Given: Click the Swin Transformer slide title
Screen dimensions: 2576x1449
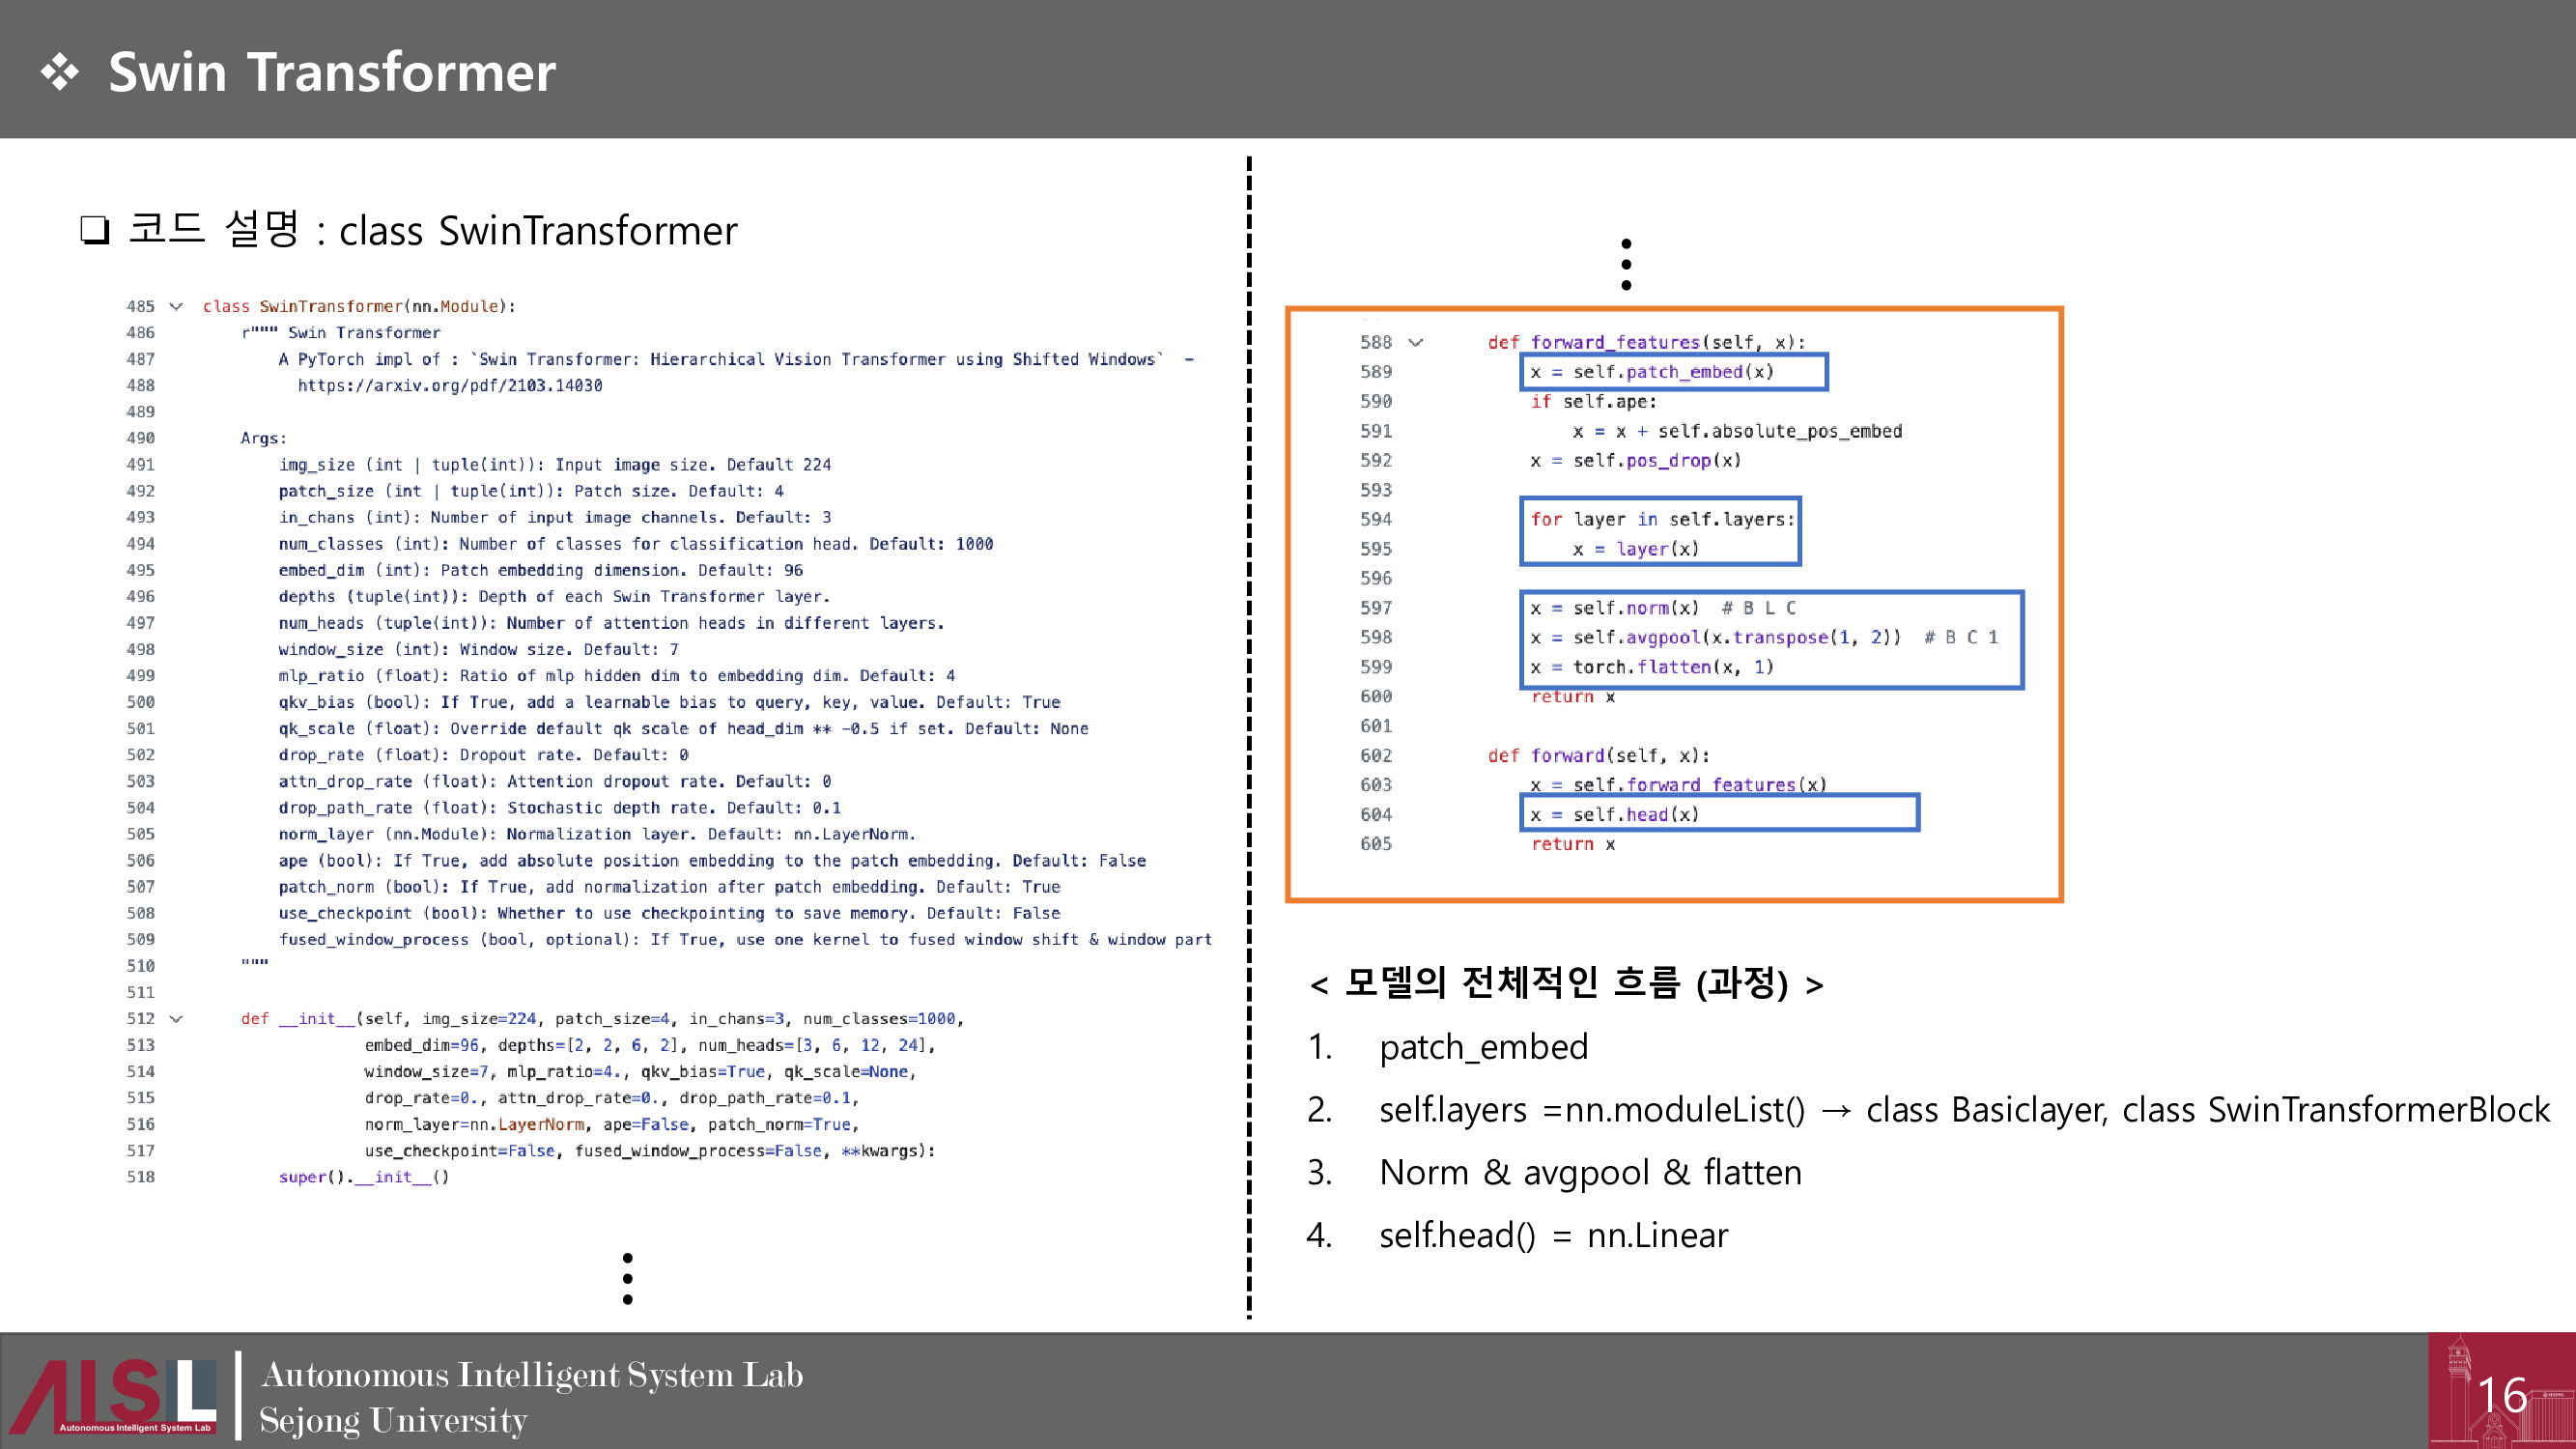Looking at the screenshot, I should [x=331, y=72].
